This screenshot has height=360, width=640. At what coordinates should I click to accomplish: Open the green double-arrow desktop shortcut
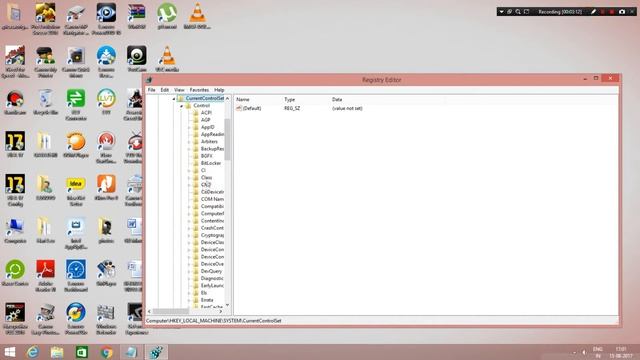pyautogui.click(x=76, y=105)
